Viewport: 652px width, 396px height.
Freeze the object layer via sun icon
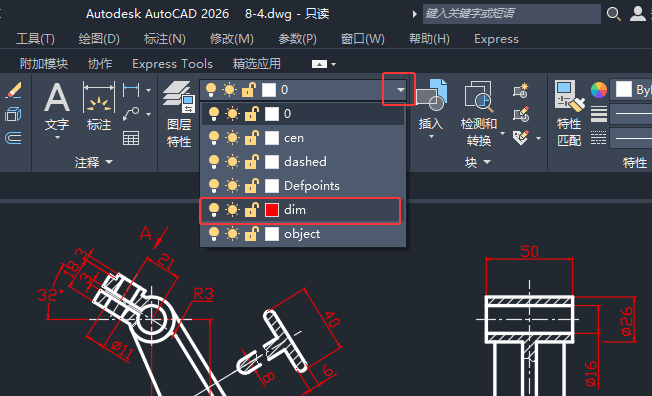tap(232, 234)
